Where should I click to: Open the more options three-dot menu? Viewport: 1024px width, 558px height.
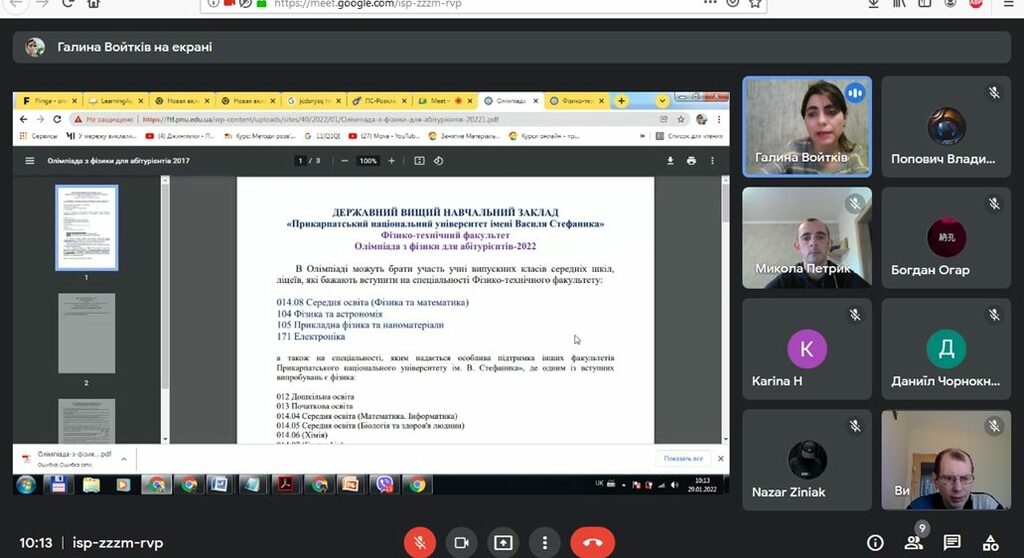pyautogui.click(x=543, y=543)
